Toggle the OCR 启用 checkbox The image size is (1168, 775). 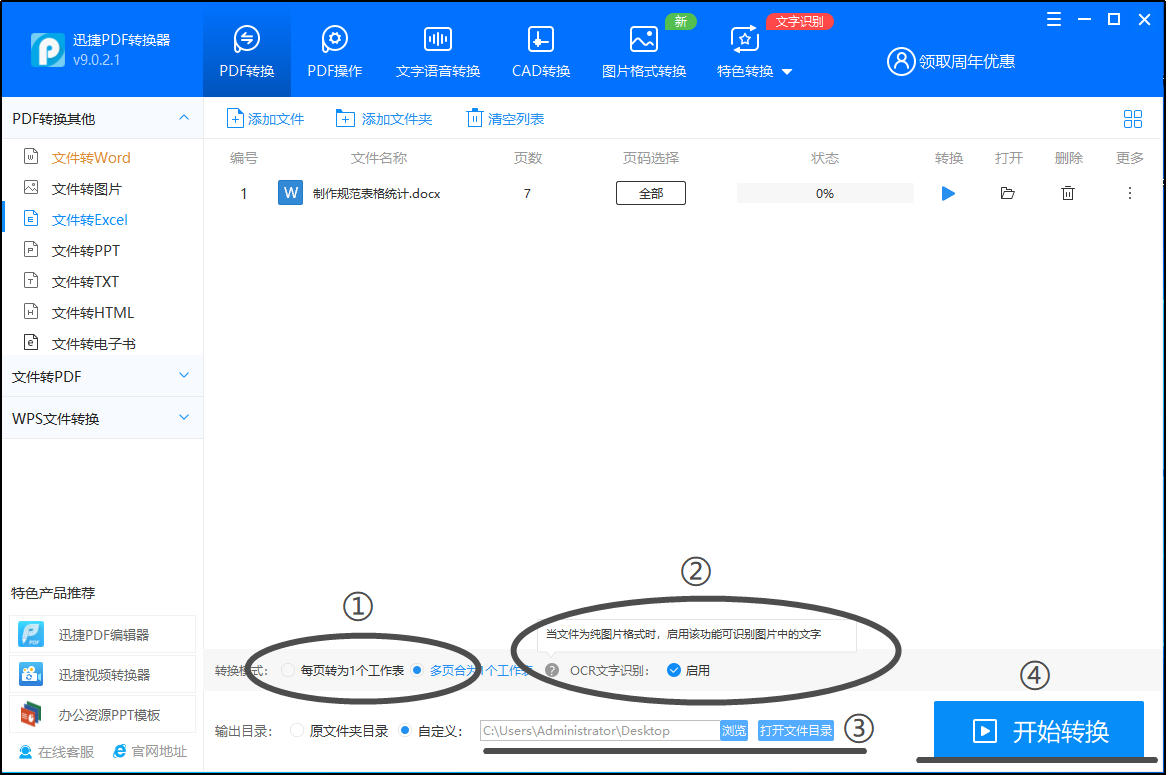click(673, 670)
